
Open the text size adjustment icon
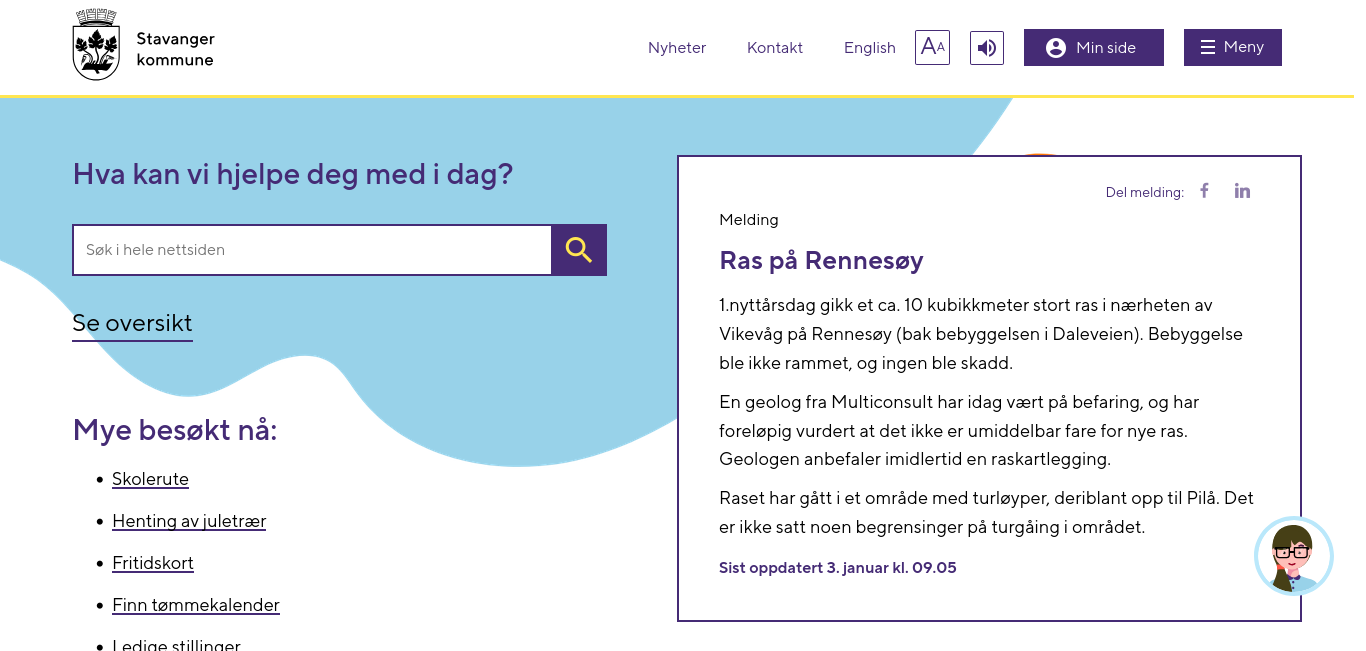coord(932,47)
